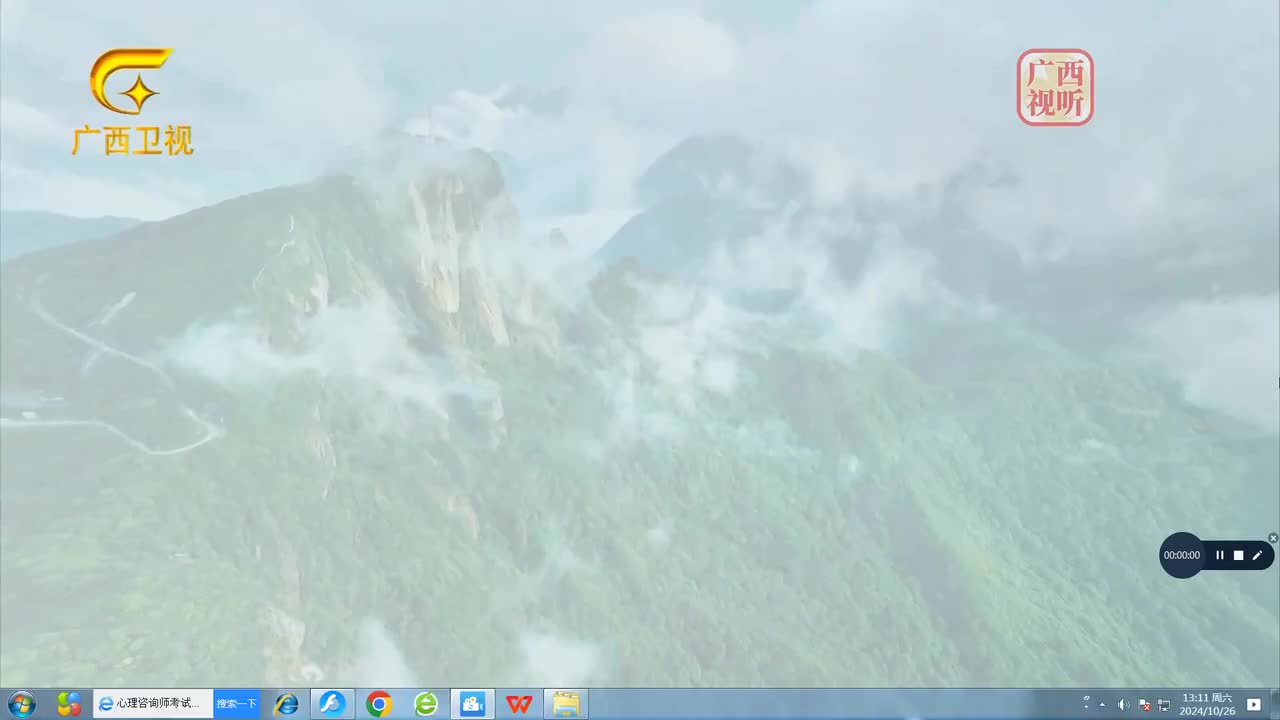Screen dimensions: 1280x720
Task: Pause the screen recording
Action: [1219, 555]
